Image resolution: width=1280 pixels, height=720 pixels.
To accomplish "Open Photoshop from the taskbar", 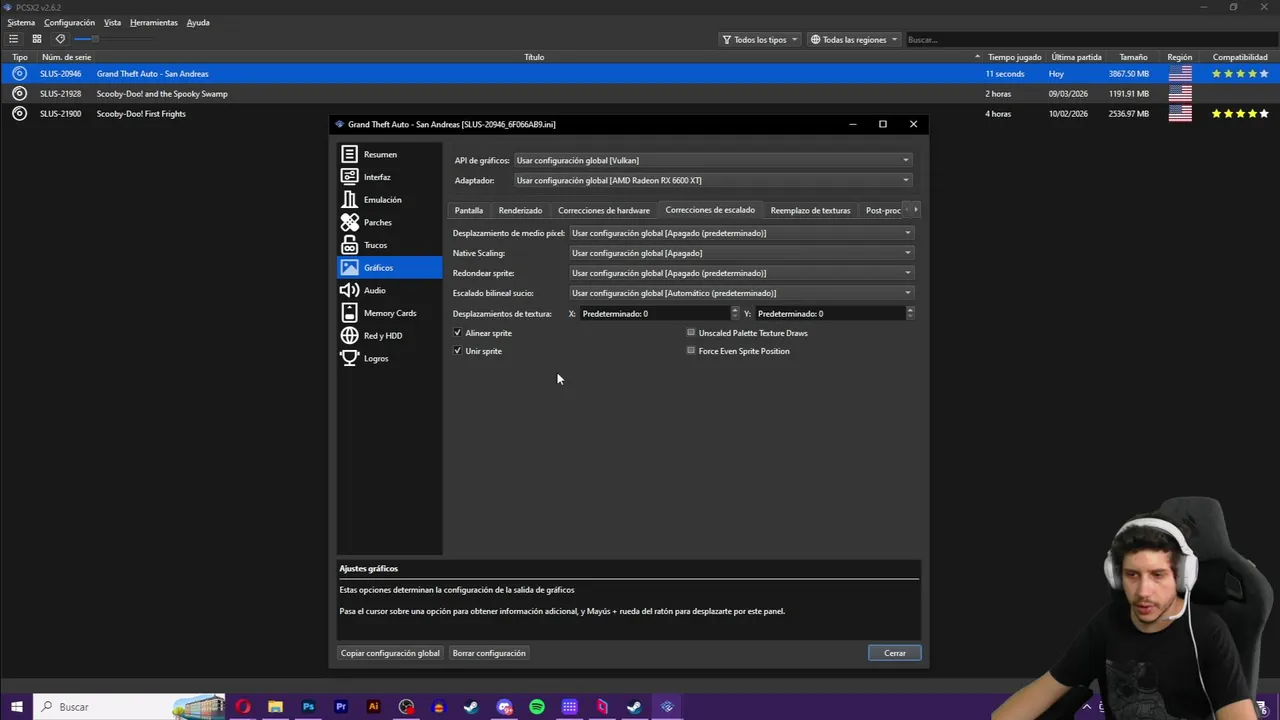I will (x=308, y=707).
